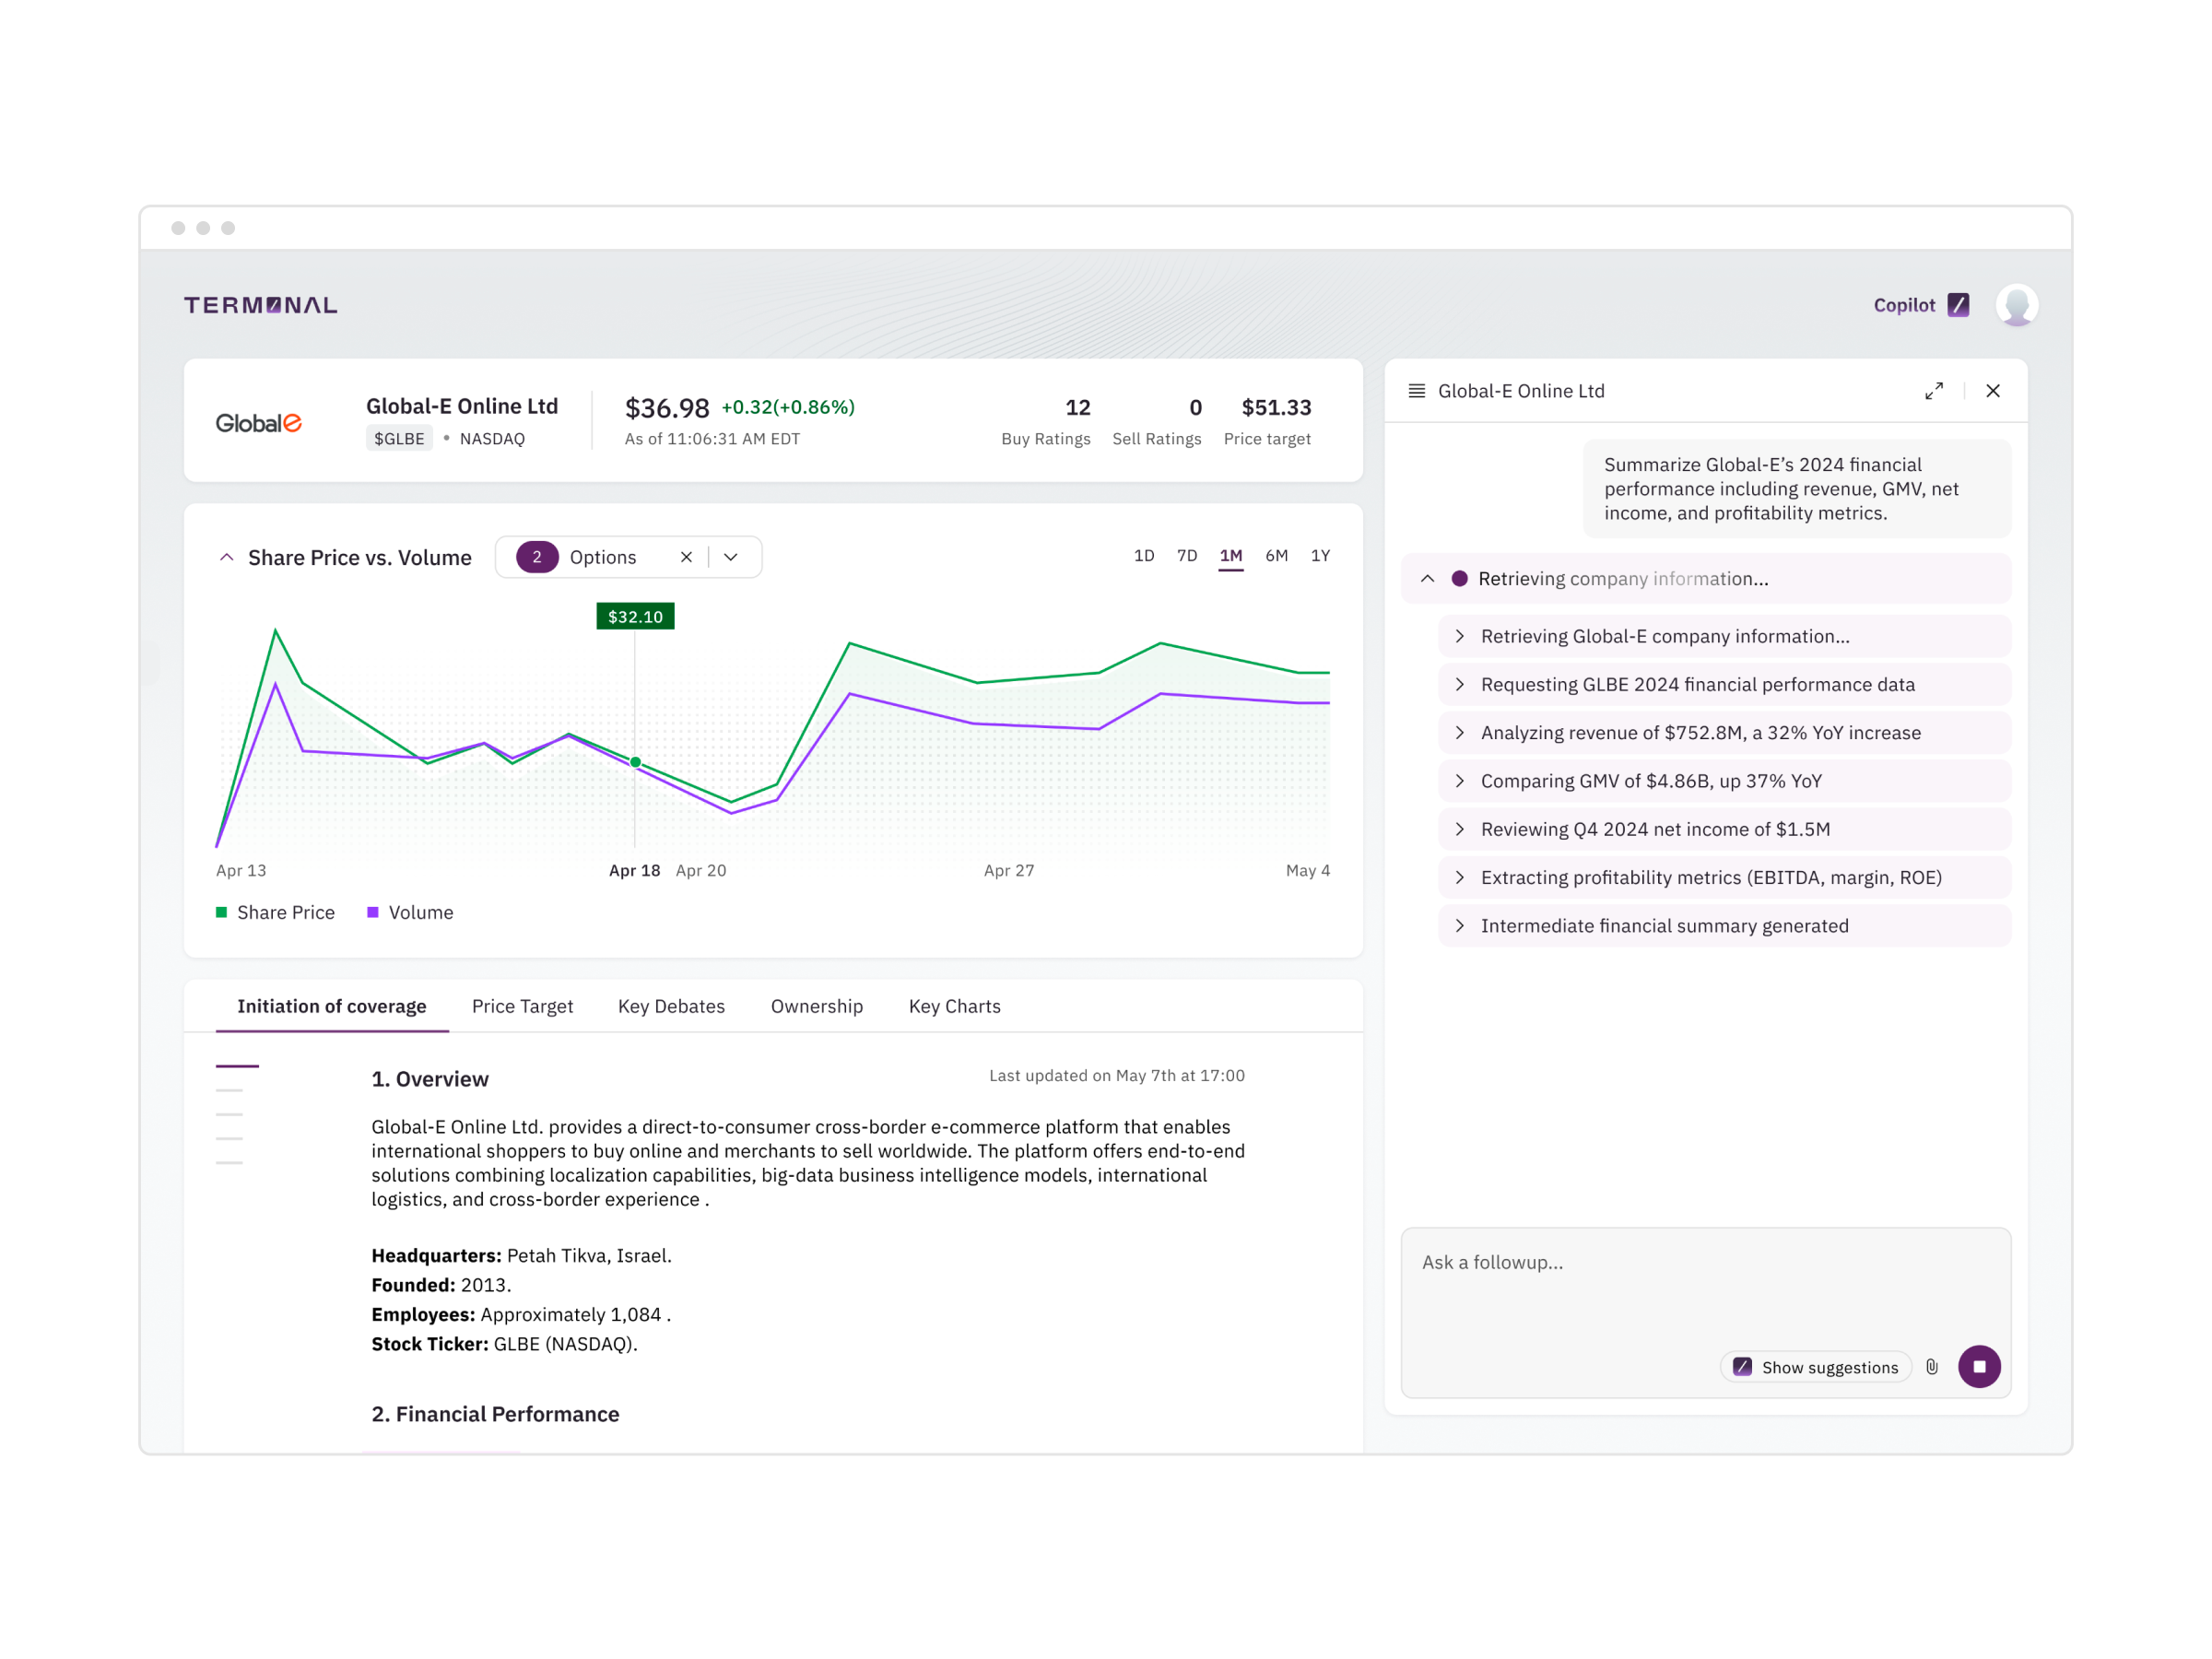2212x1659 pixels.
Task: Open Copilot from the top navigation bar
Action: (1903, 305)
